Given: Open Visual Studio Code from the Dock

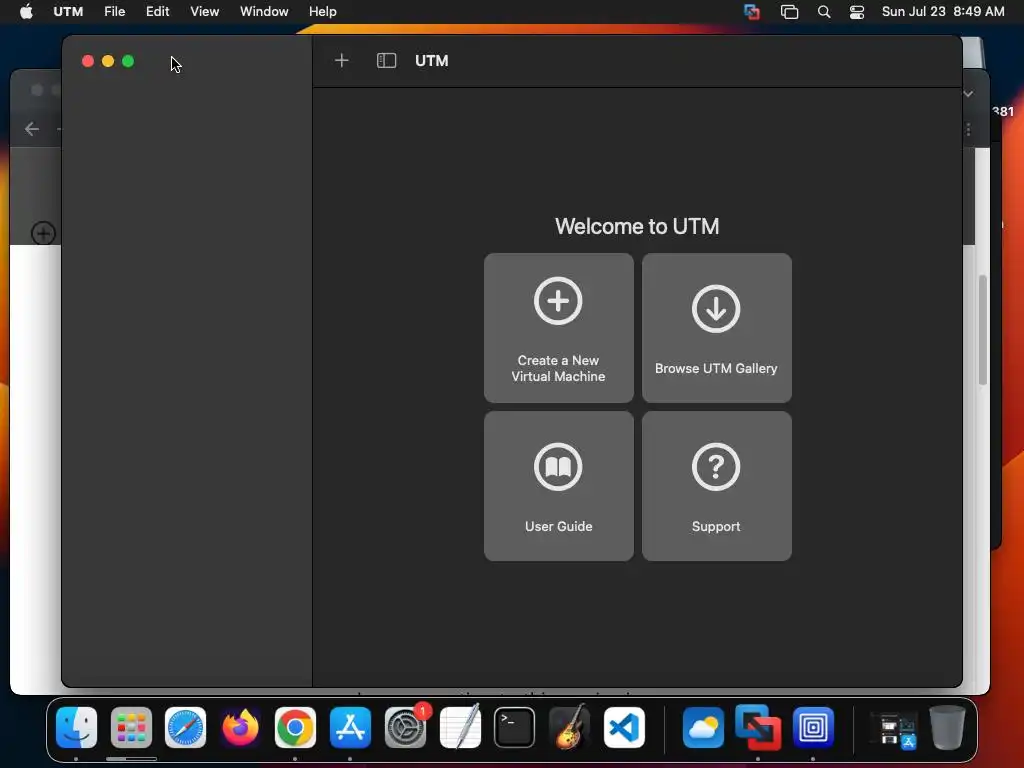Looking at the screenshot, I should (x=624, y=727).
